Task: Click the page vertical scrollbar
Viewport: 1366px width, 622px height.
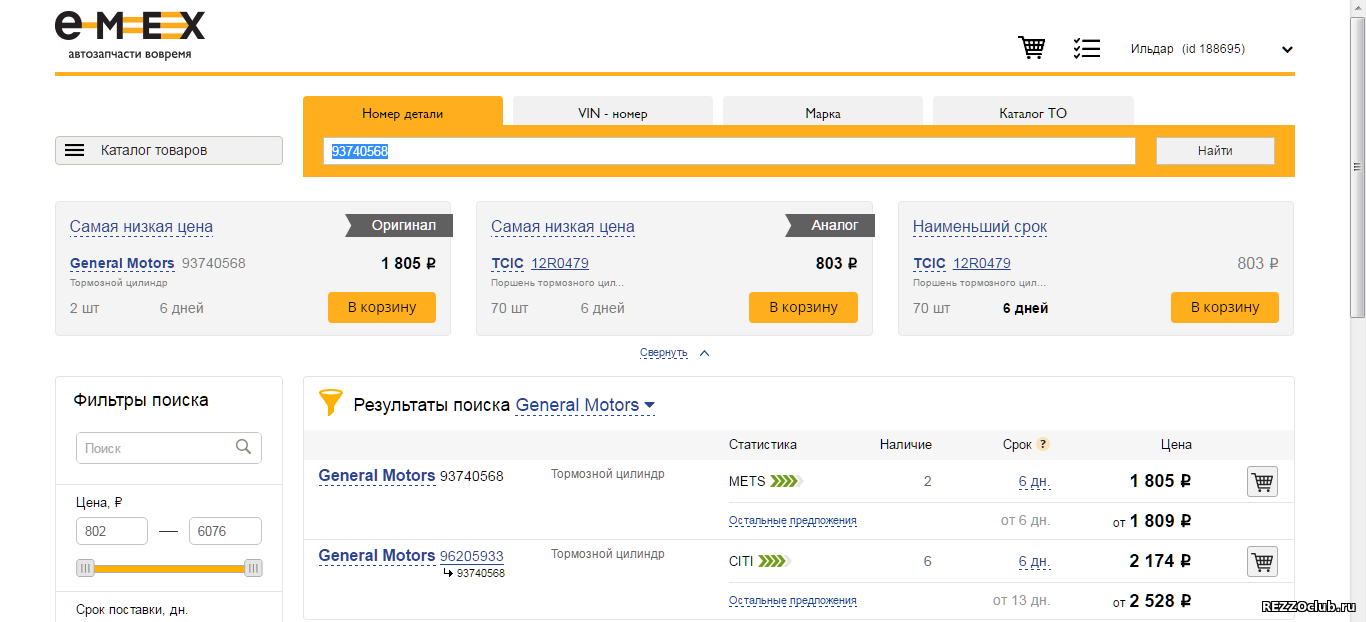Action: click(x=1357, y=165)
